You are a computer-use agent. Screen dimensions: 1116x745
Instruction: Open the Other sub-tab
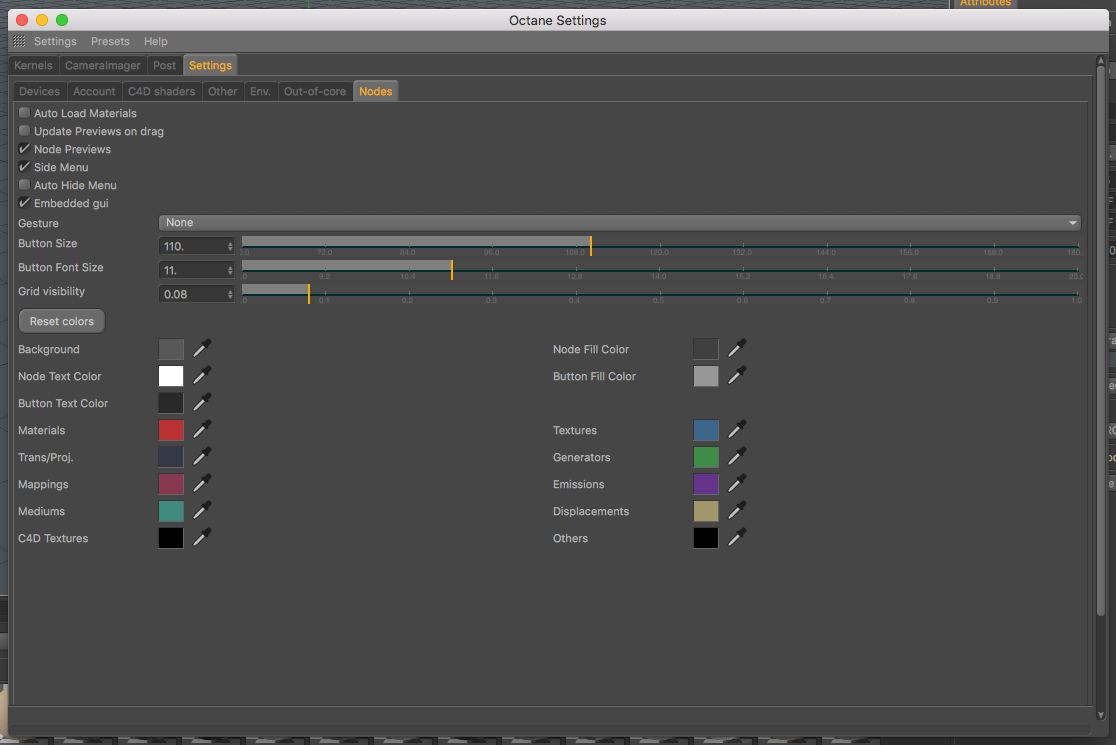[223, 91]
